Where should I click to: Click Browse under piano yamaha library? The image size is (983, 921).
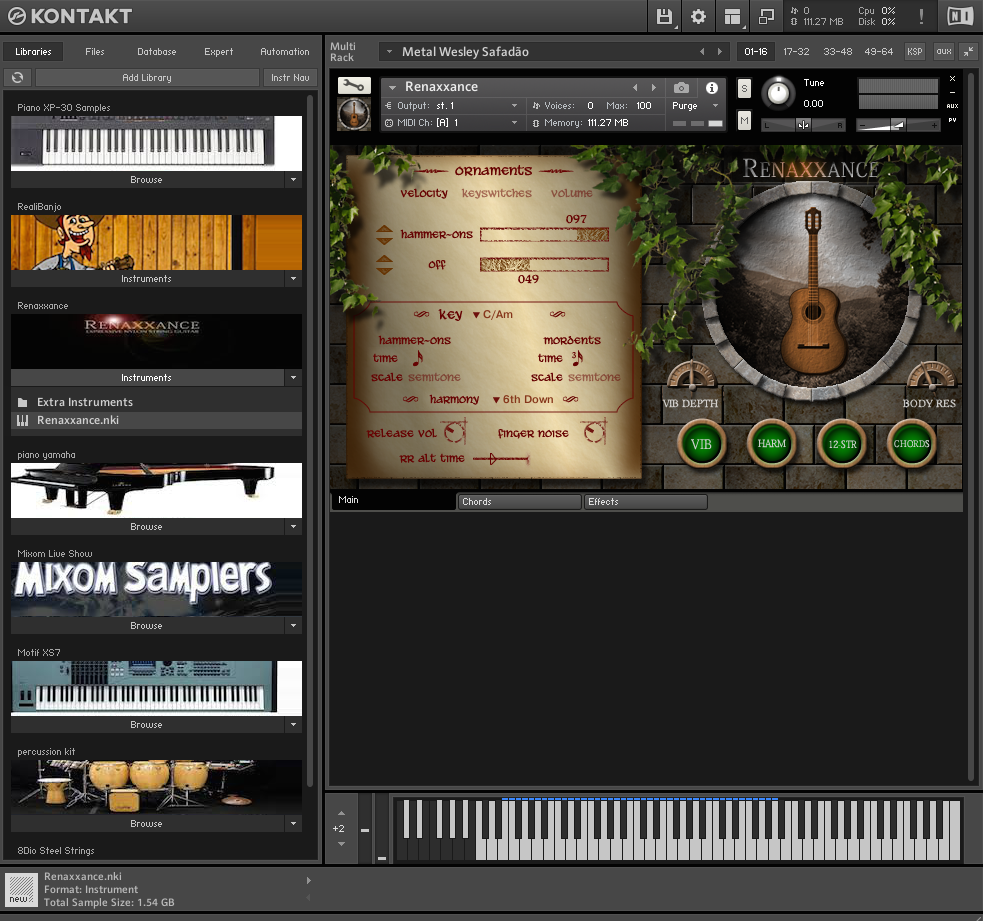click(147, 527)
